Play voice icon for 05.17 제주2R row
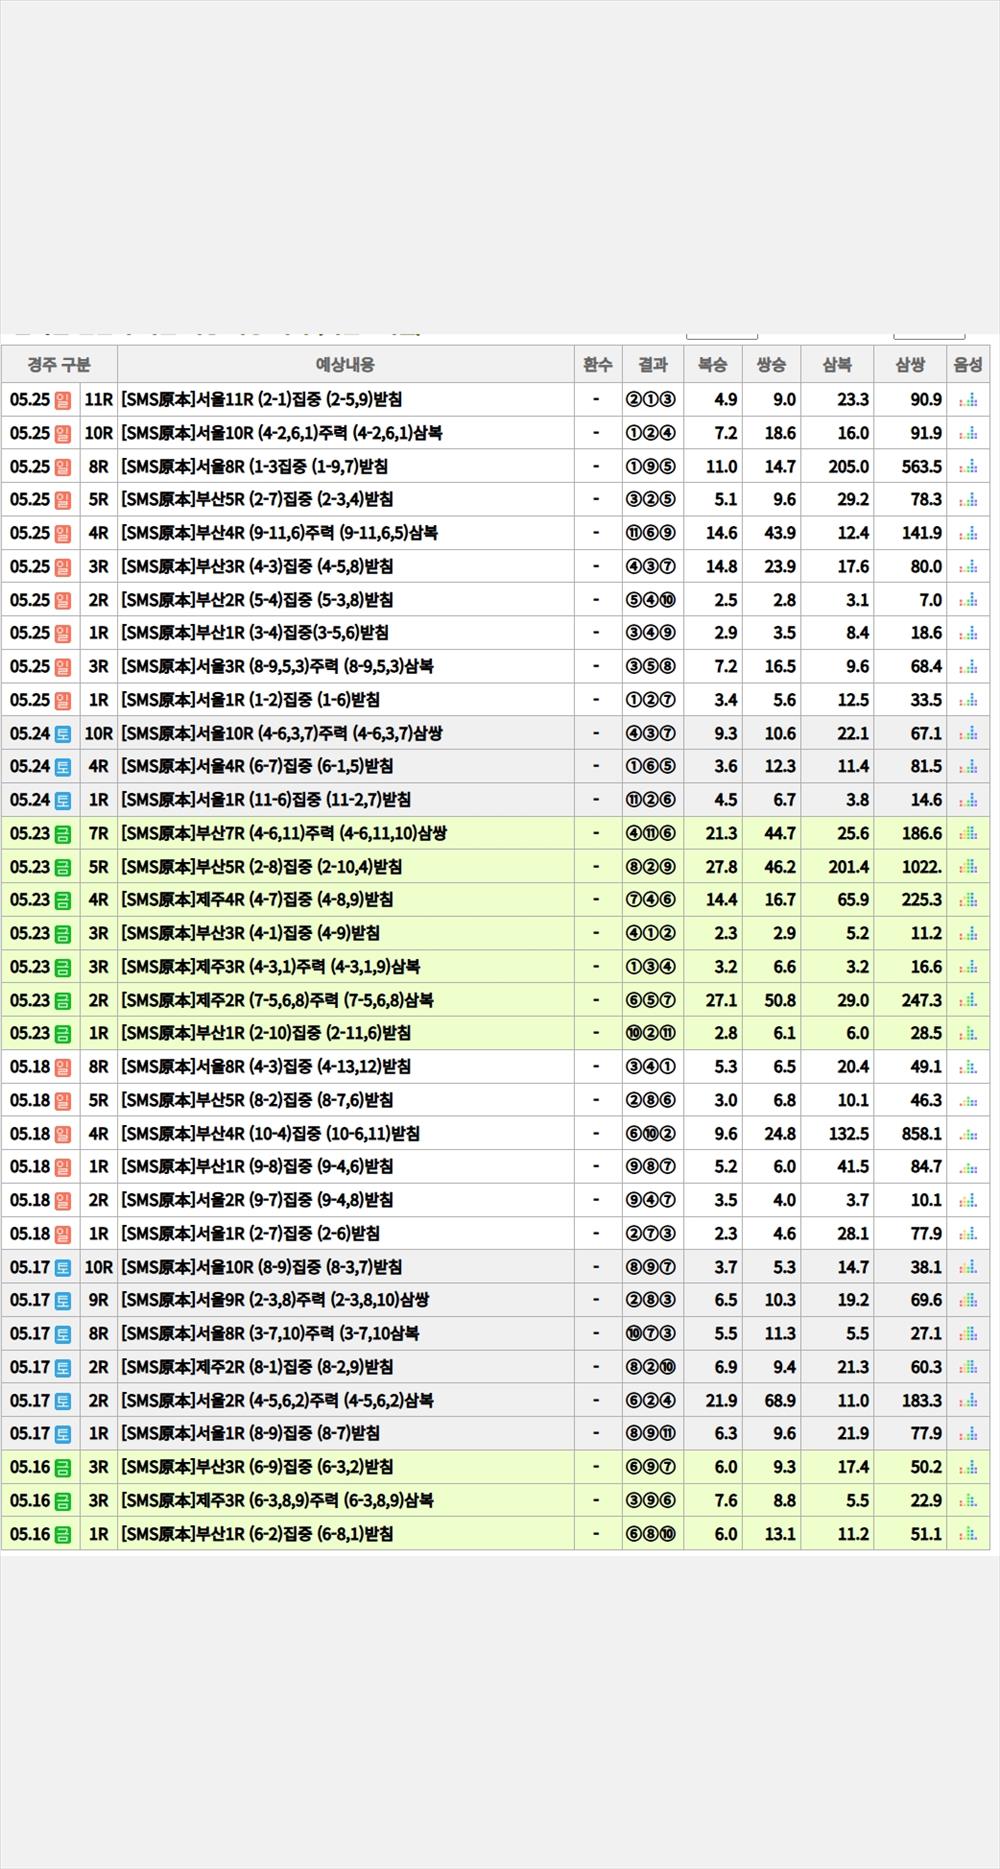 (968, 1367)
